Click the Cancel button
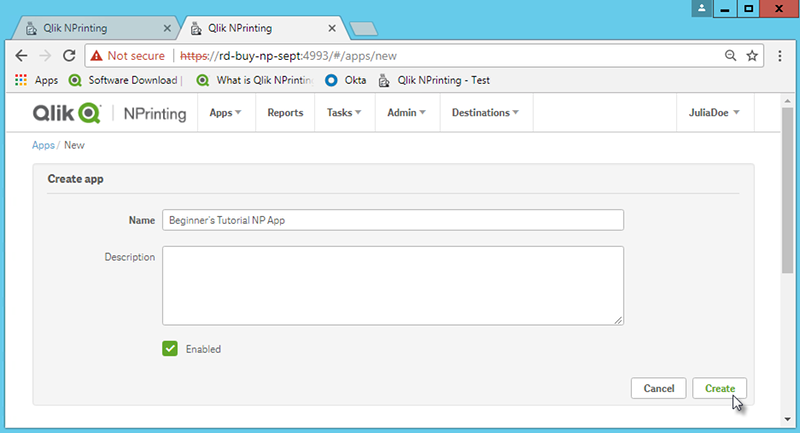 pyautogui.click(x=658, y=388)
